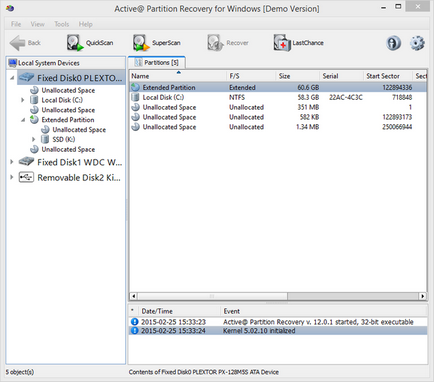Click the horizontal scrollbar thumb
Image resolution: width=434 pixels, height=382 pixels.
click(212, 296)
